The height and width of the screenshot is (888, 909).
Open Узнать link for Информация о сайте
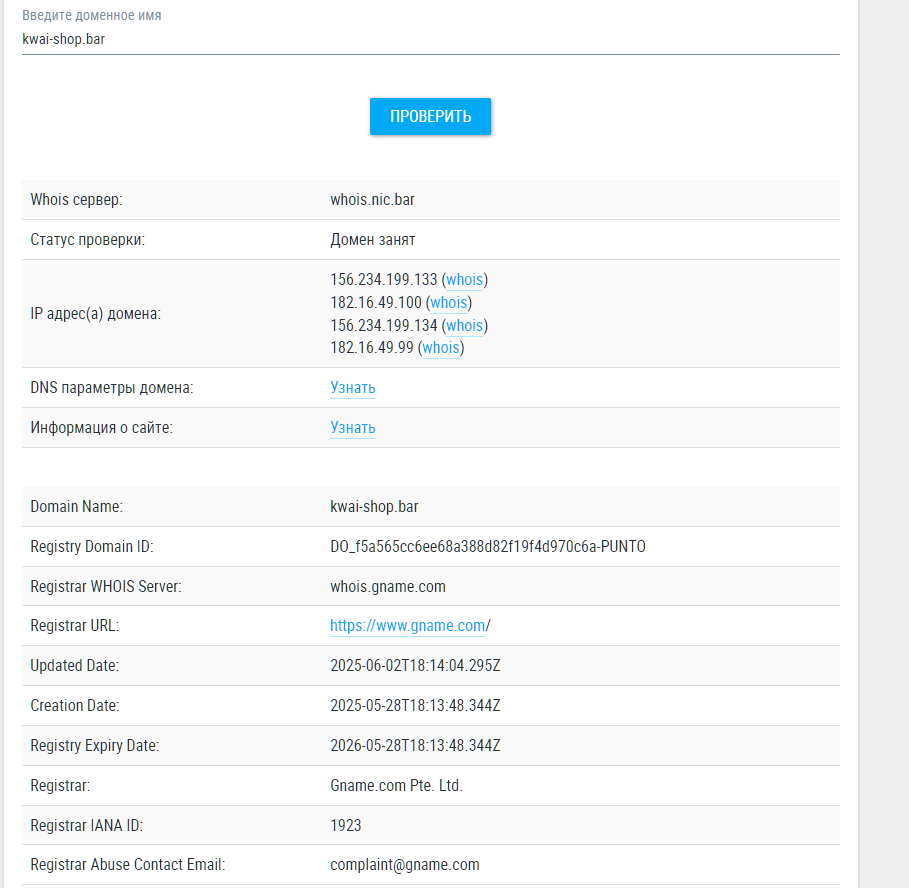(352, 427)
